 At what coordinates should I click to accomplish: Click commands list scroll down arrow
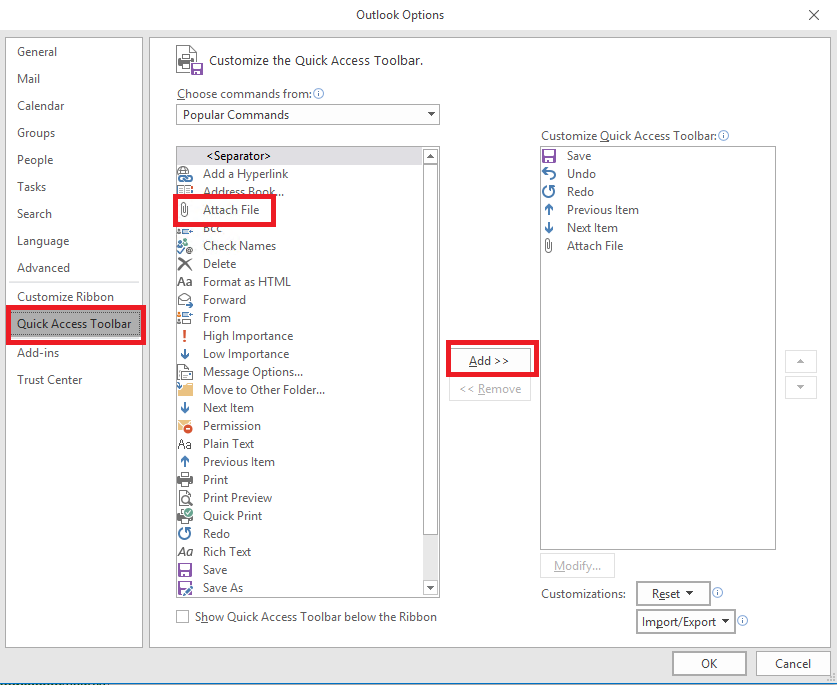pos(431,588)
